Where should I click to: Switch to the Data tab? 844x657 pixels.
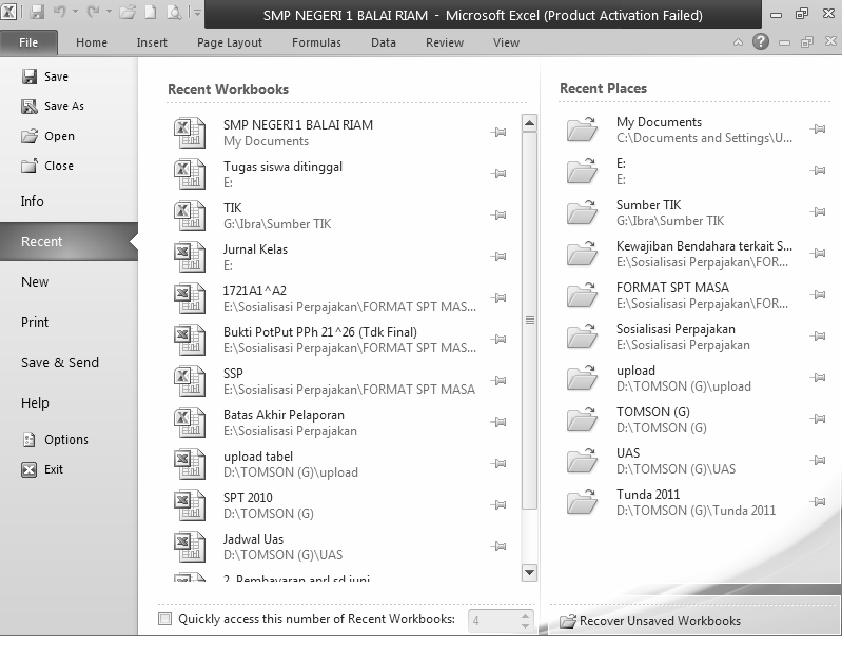(383, 43)
